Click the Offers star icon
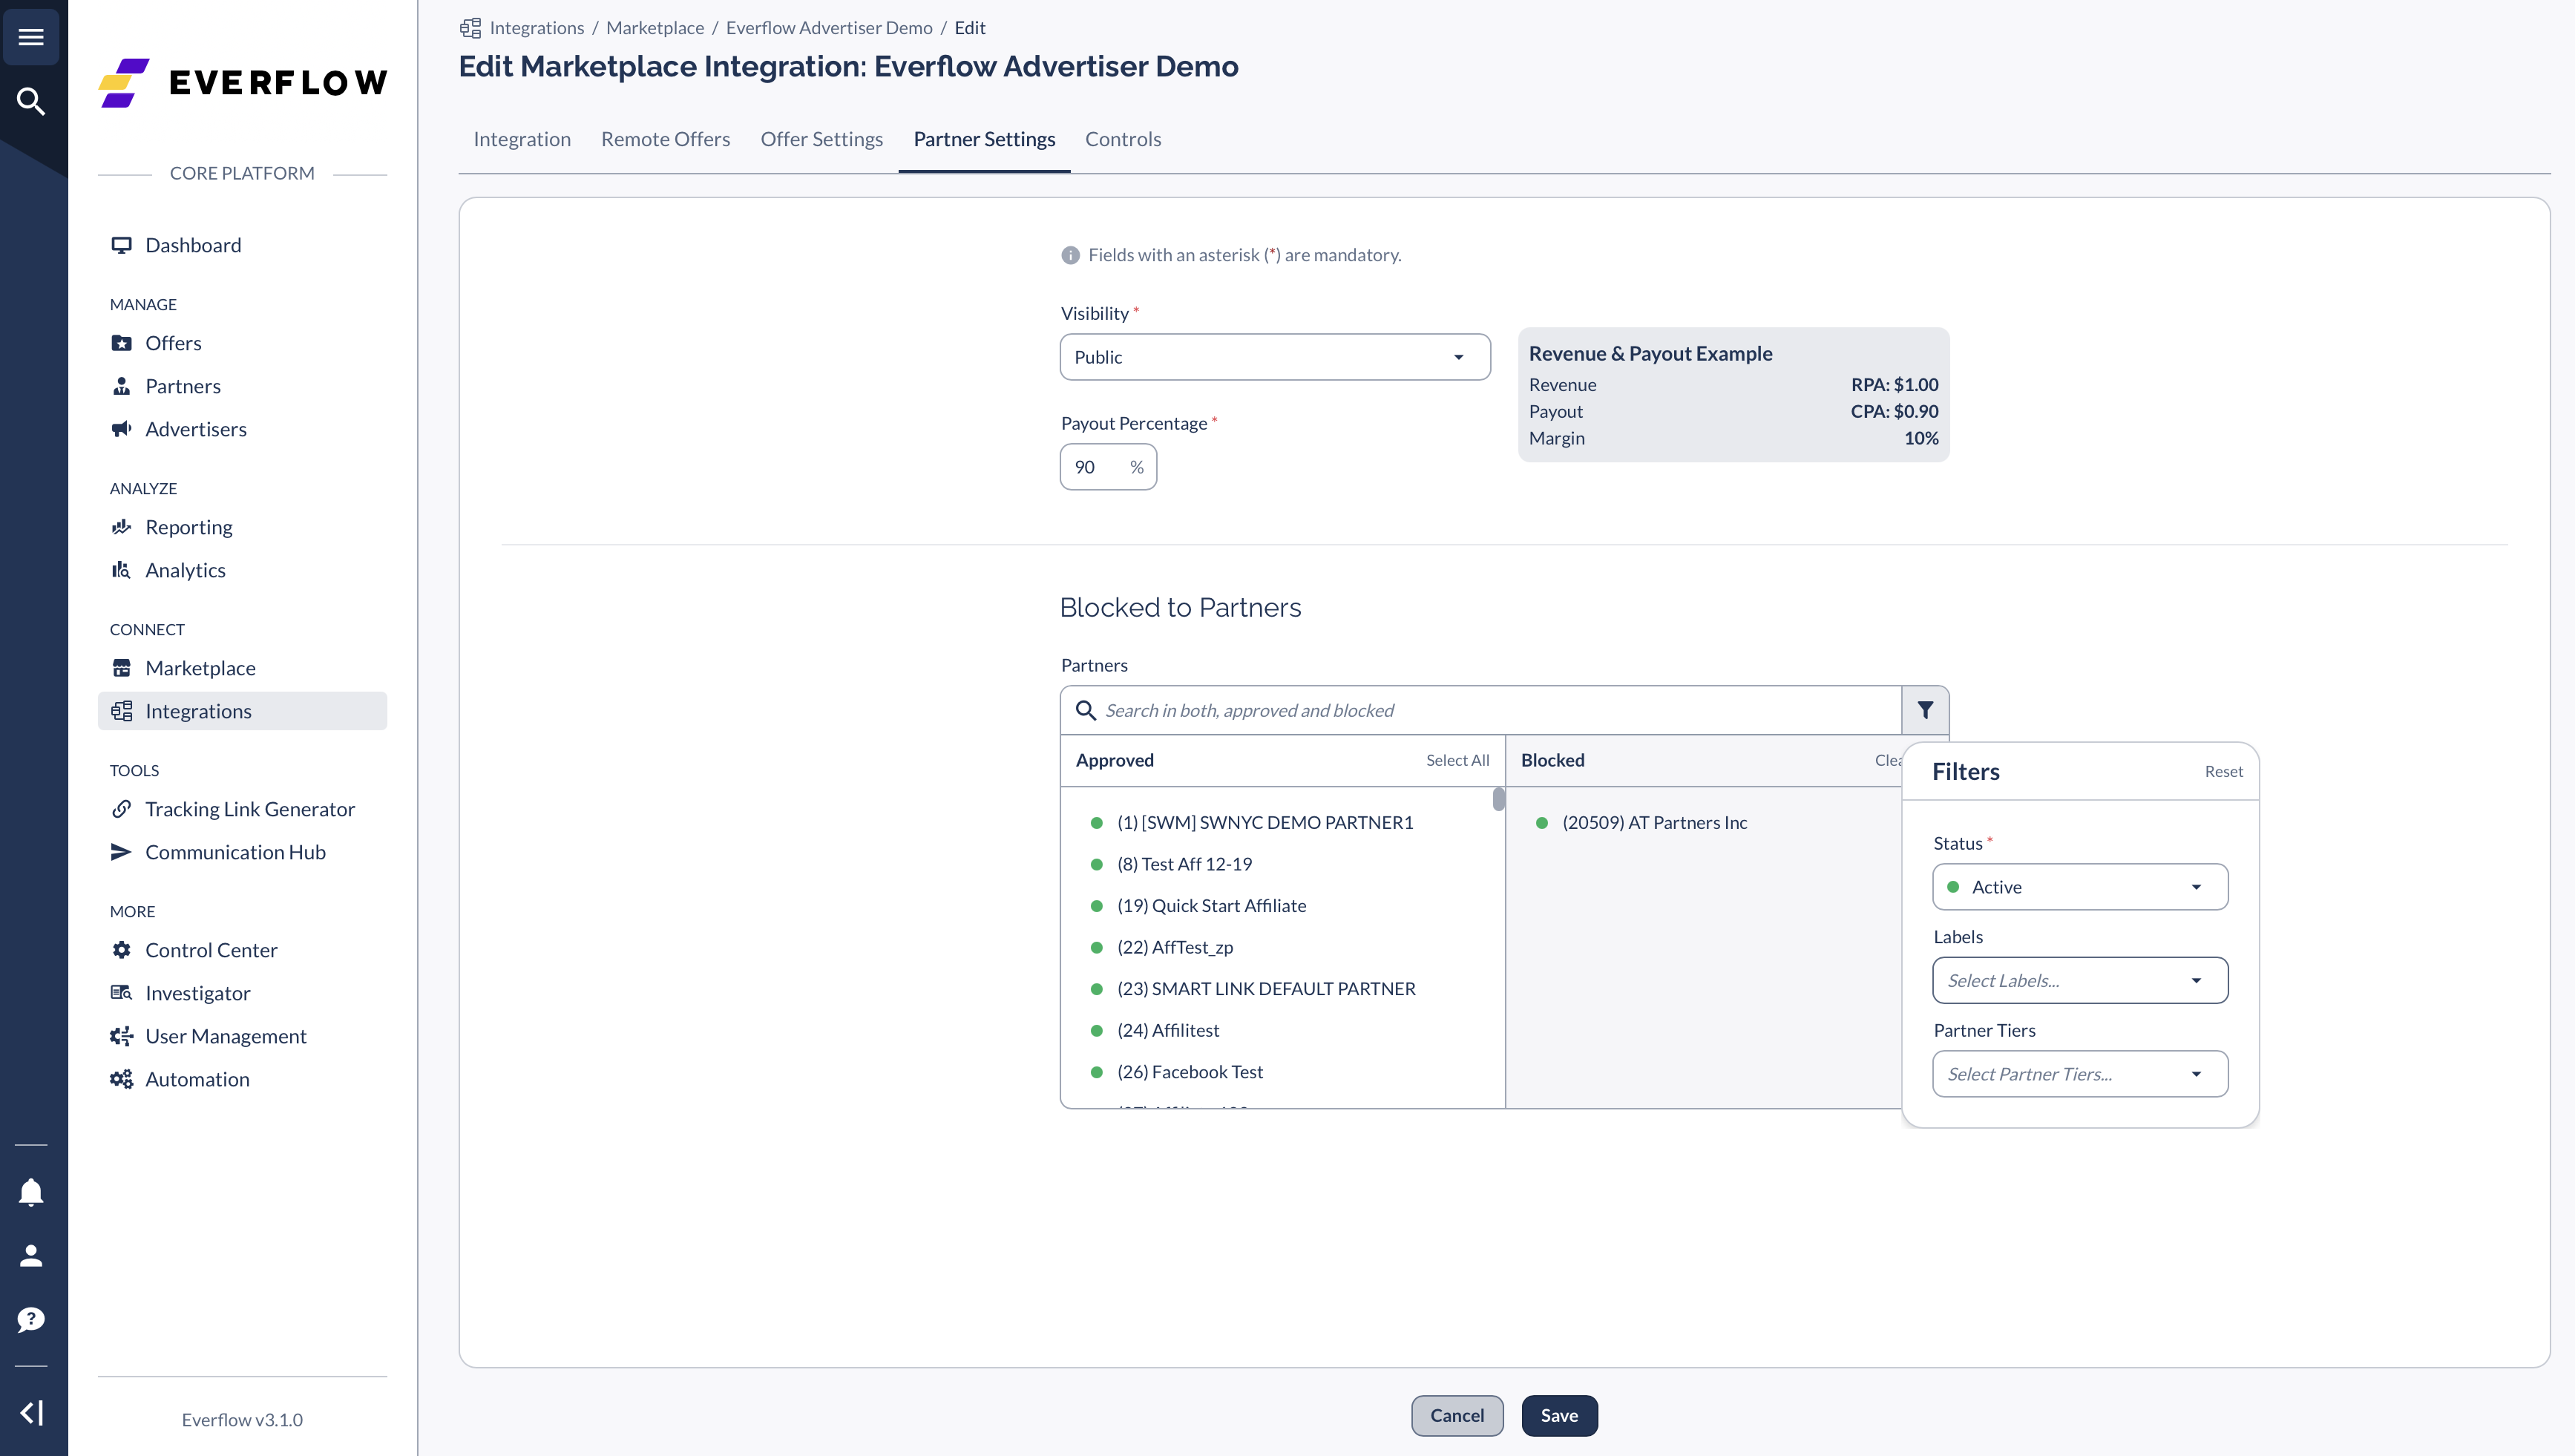2575x1456 pixels. tap(121, 343)
